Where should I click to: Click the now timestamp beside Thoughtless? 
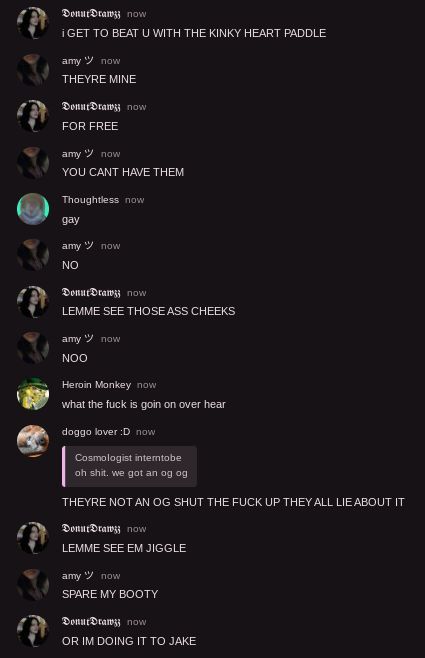coord(134,200)
